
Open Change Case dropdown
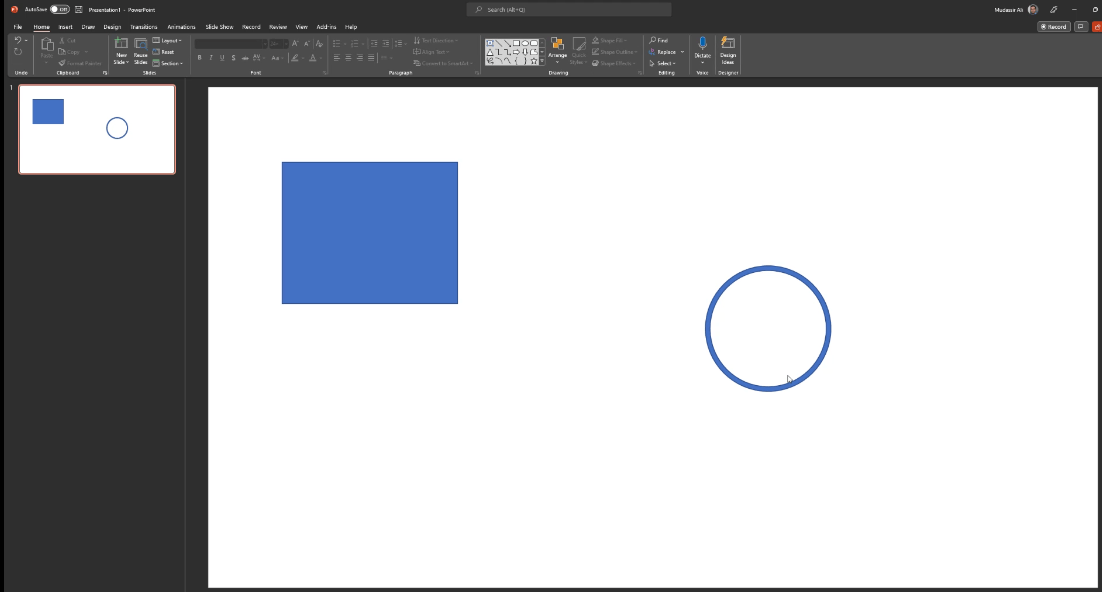(x=276, y=58)
